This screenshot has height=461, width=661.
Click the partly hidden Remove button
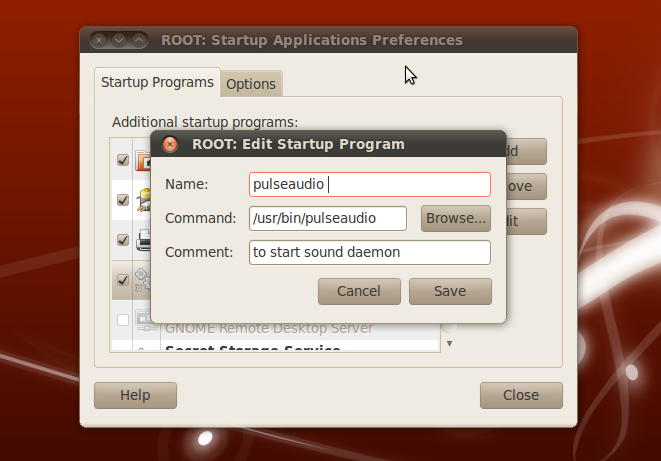[x=526, y=186]
